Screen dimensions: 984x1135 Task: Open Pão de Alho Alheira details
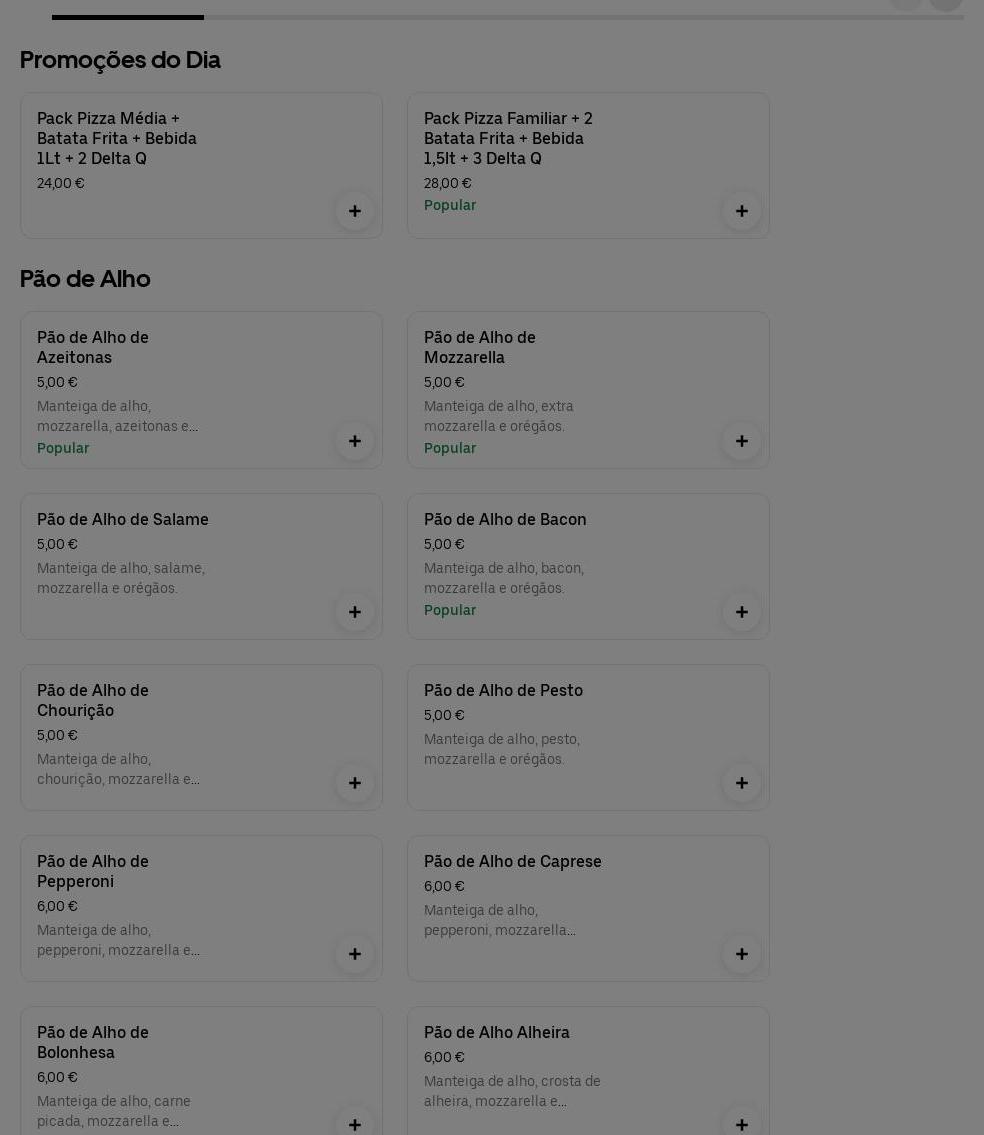coord(497,1032)
